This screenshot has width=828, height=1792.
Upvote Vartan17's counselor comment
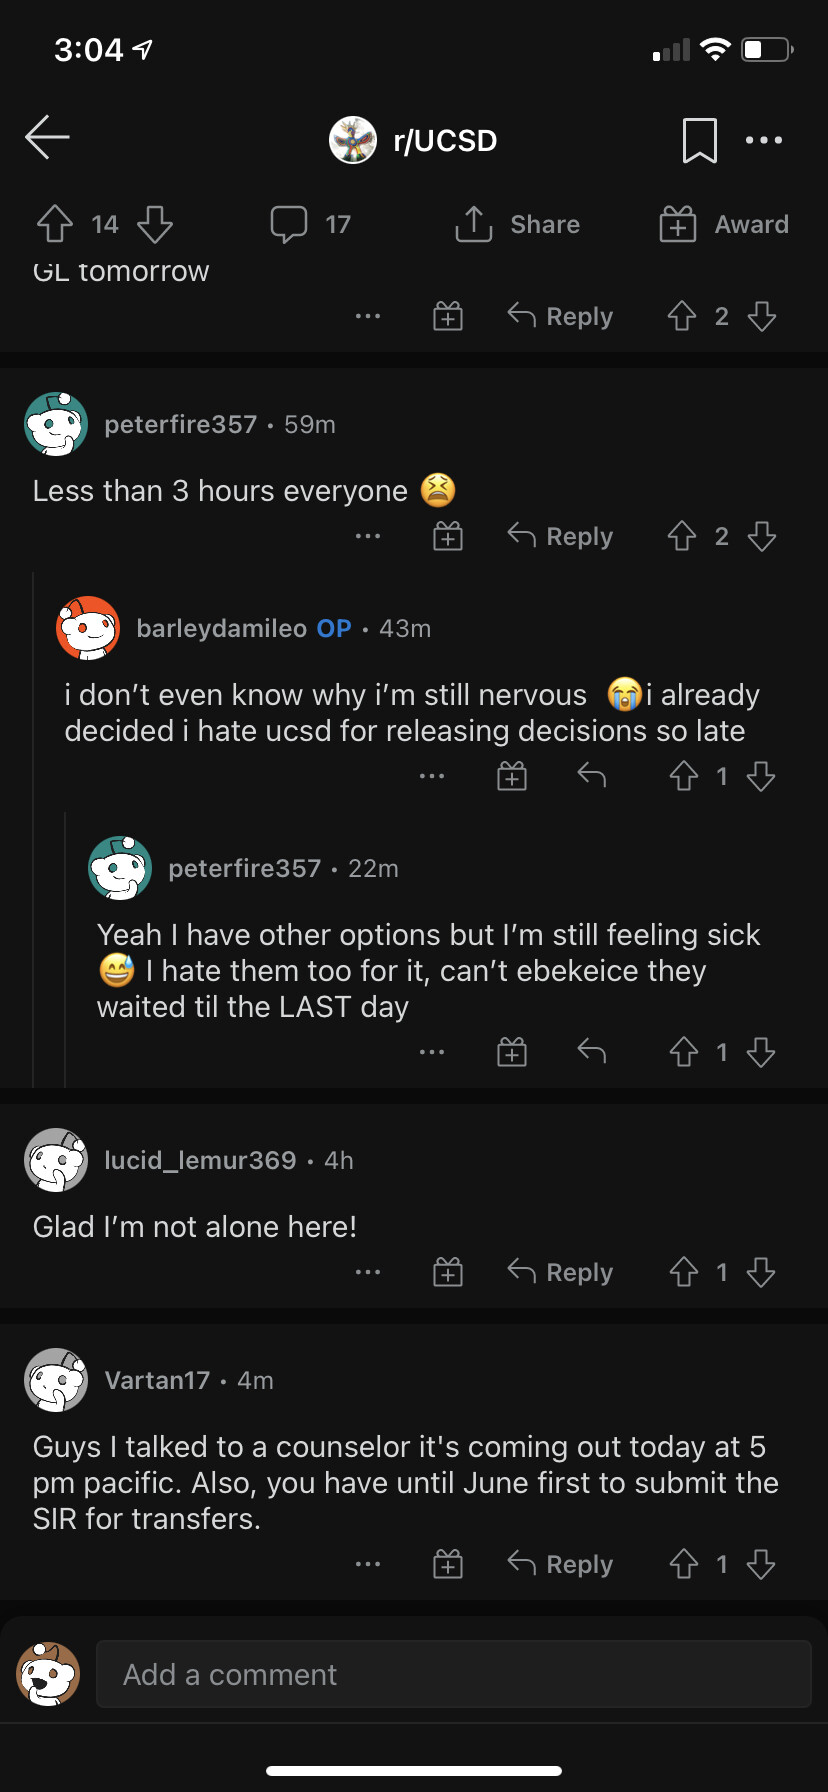(684, 1564)
